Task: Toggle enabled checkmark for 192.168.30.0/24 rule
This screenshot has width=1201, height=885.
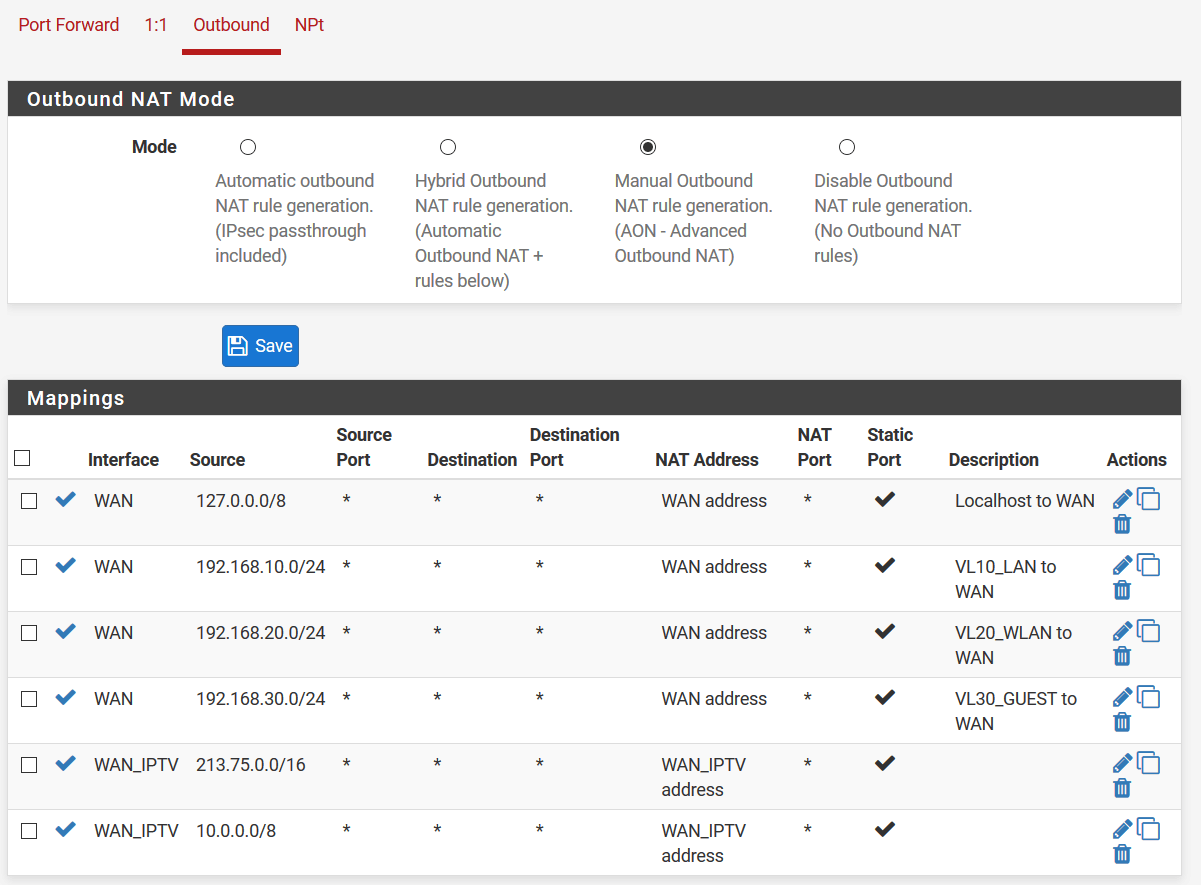Action: pyautogui.click(x=66, y=698)
